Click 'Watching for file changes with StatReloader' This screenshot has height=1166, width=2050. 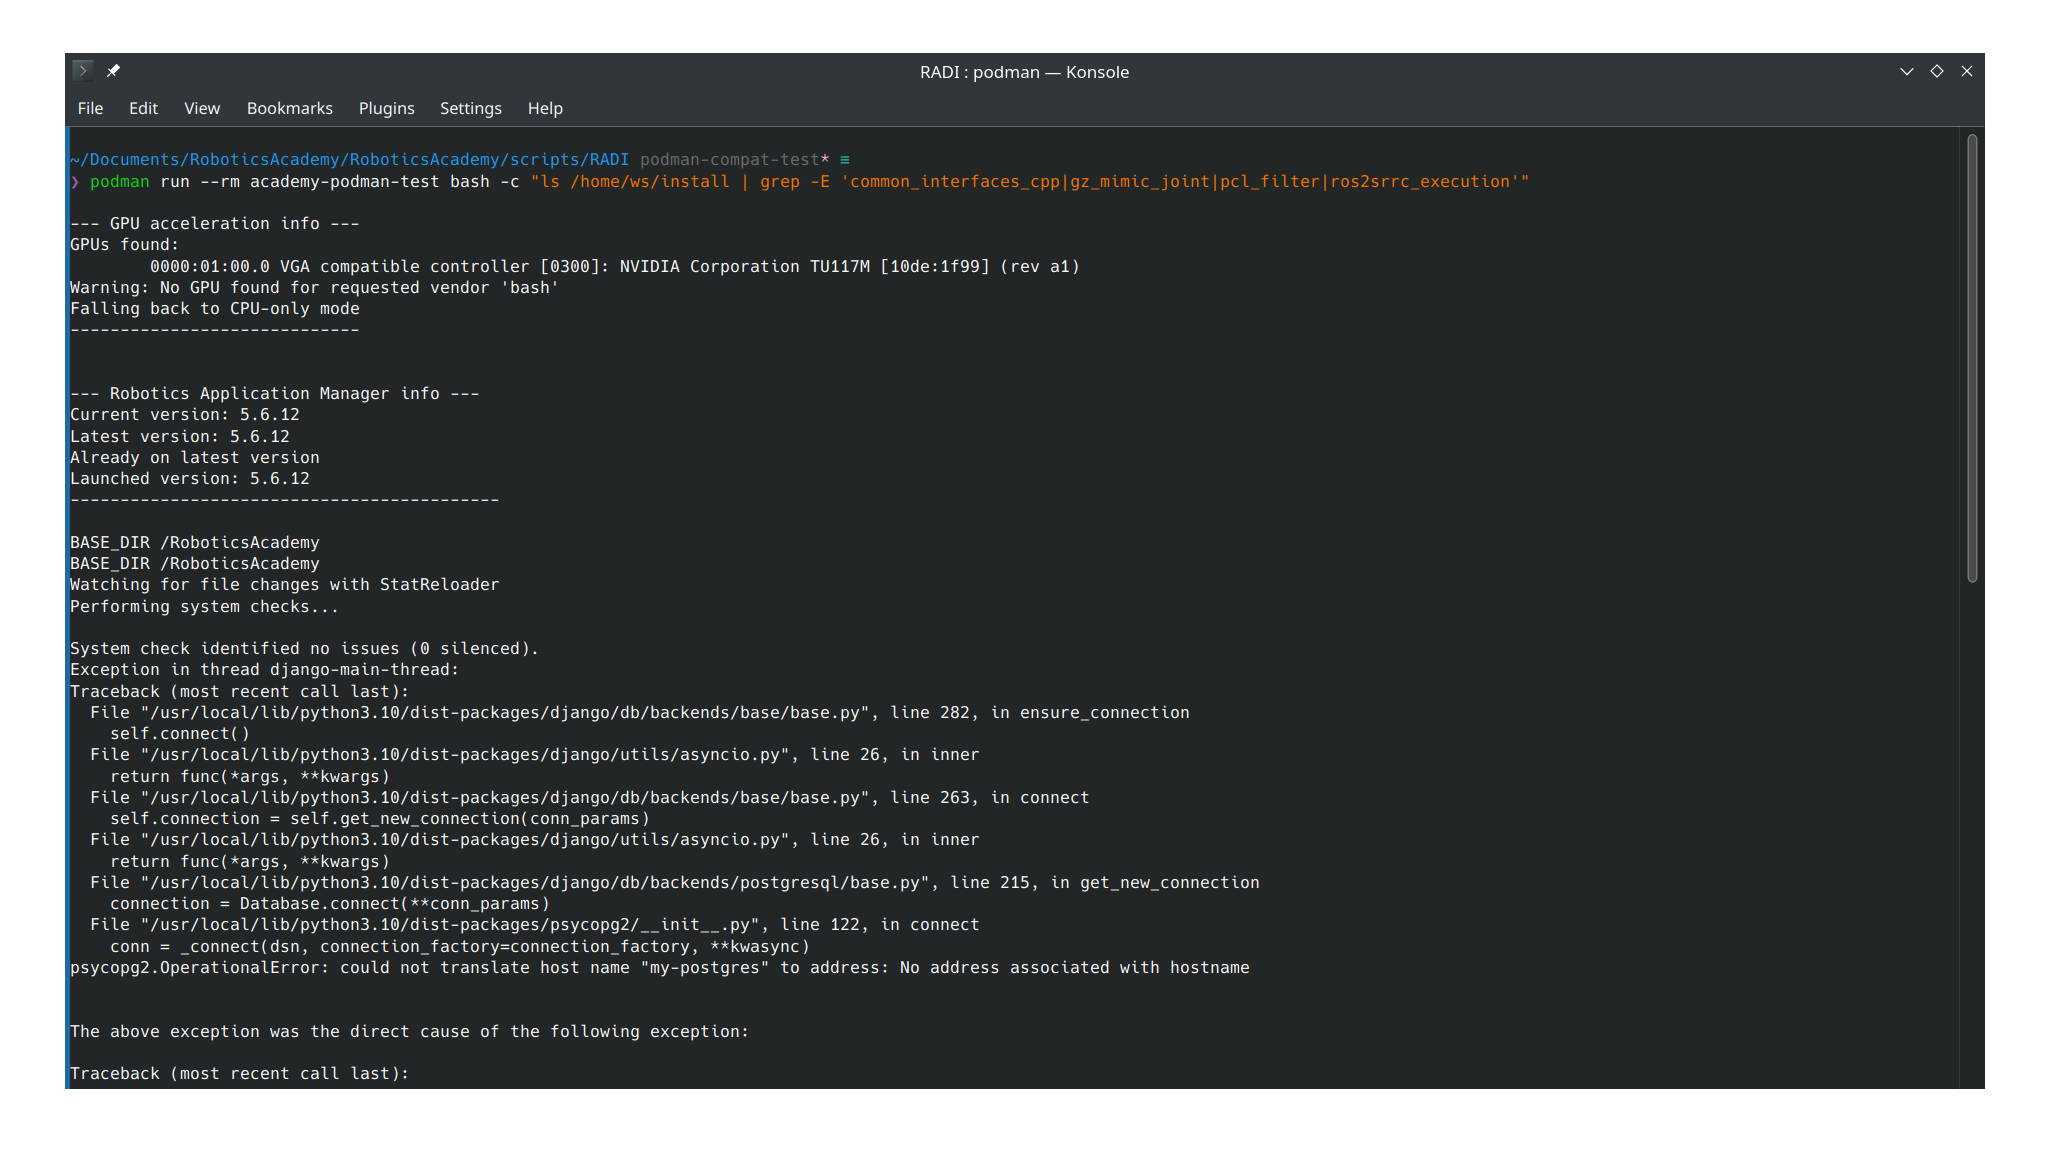point(285,585)
